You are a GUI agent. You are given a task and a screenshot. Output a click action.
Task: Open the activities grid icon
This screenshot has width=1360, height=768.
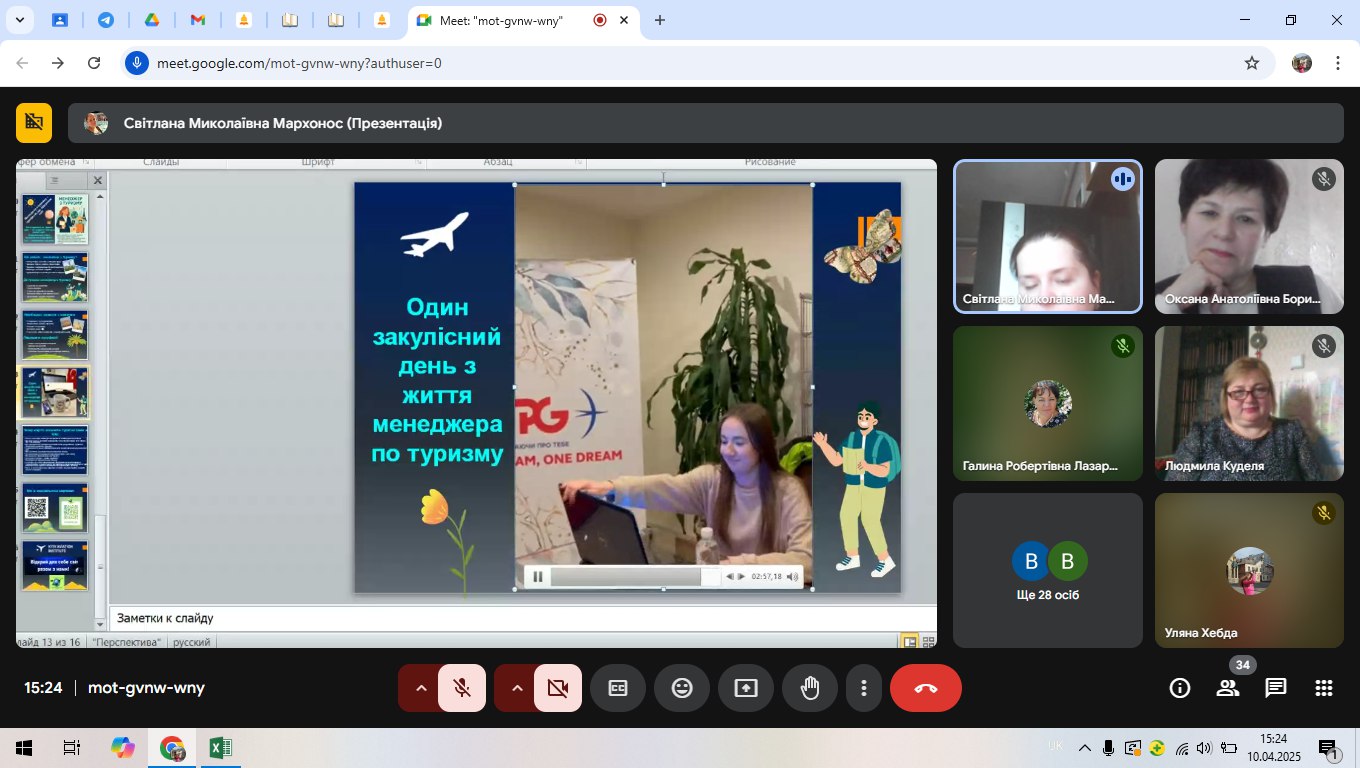1324,688
